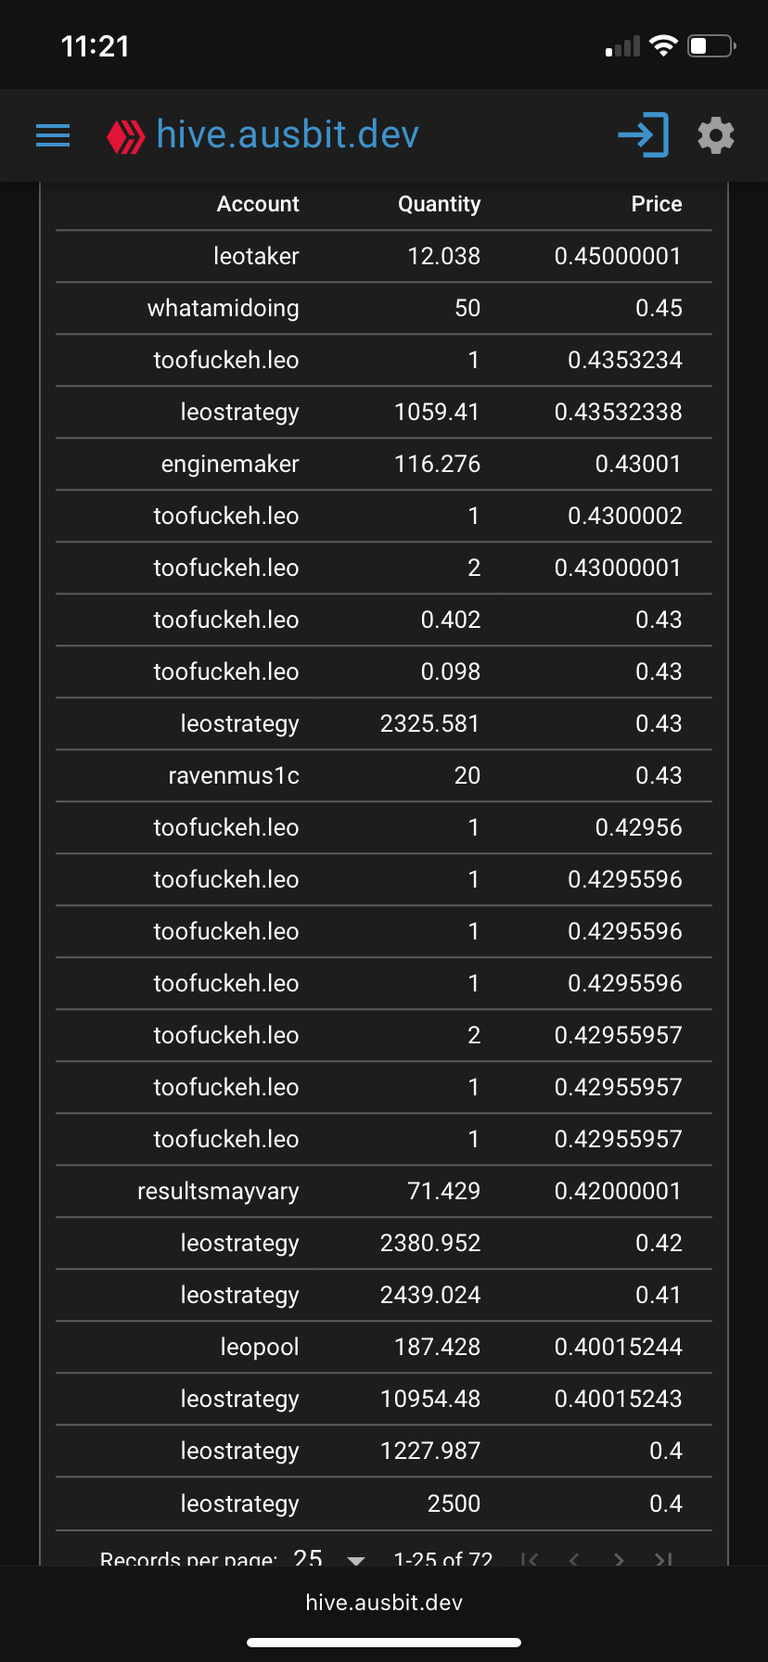Select the records per page value 25
The width and height of the screenshot is (768, 1662).
(x=308, y=1558)
